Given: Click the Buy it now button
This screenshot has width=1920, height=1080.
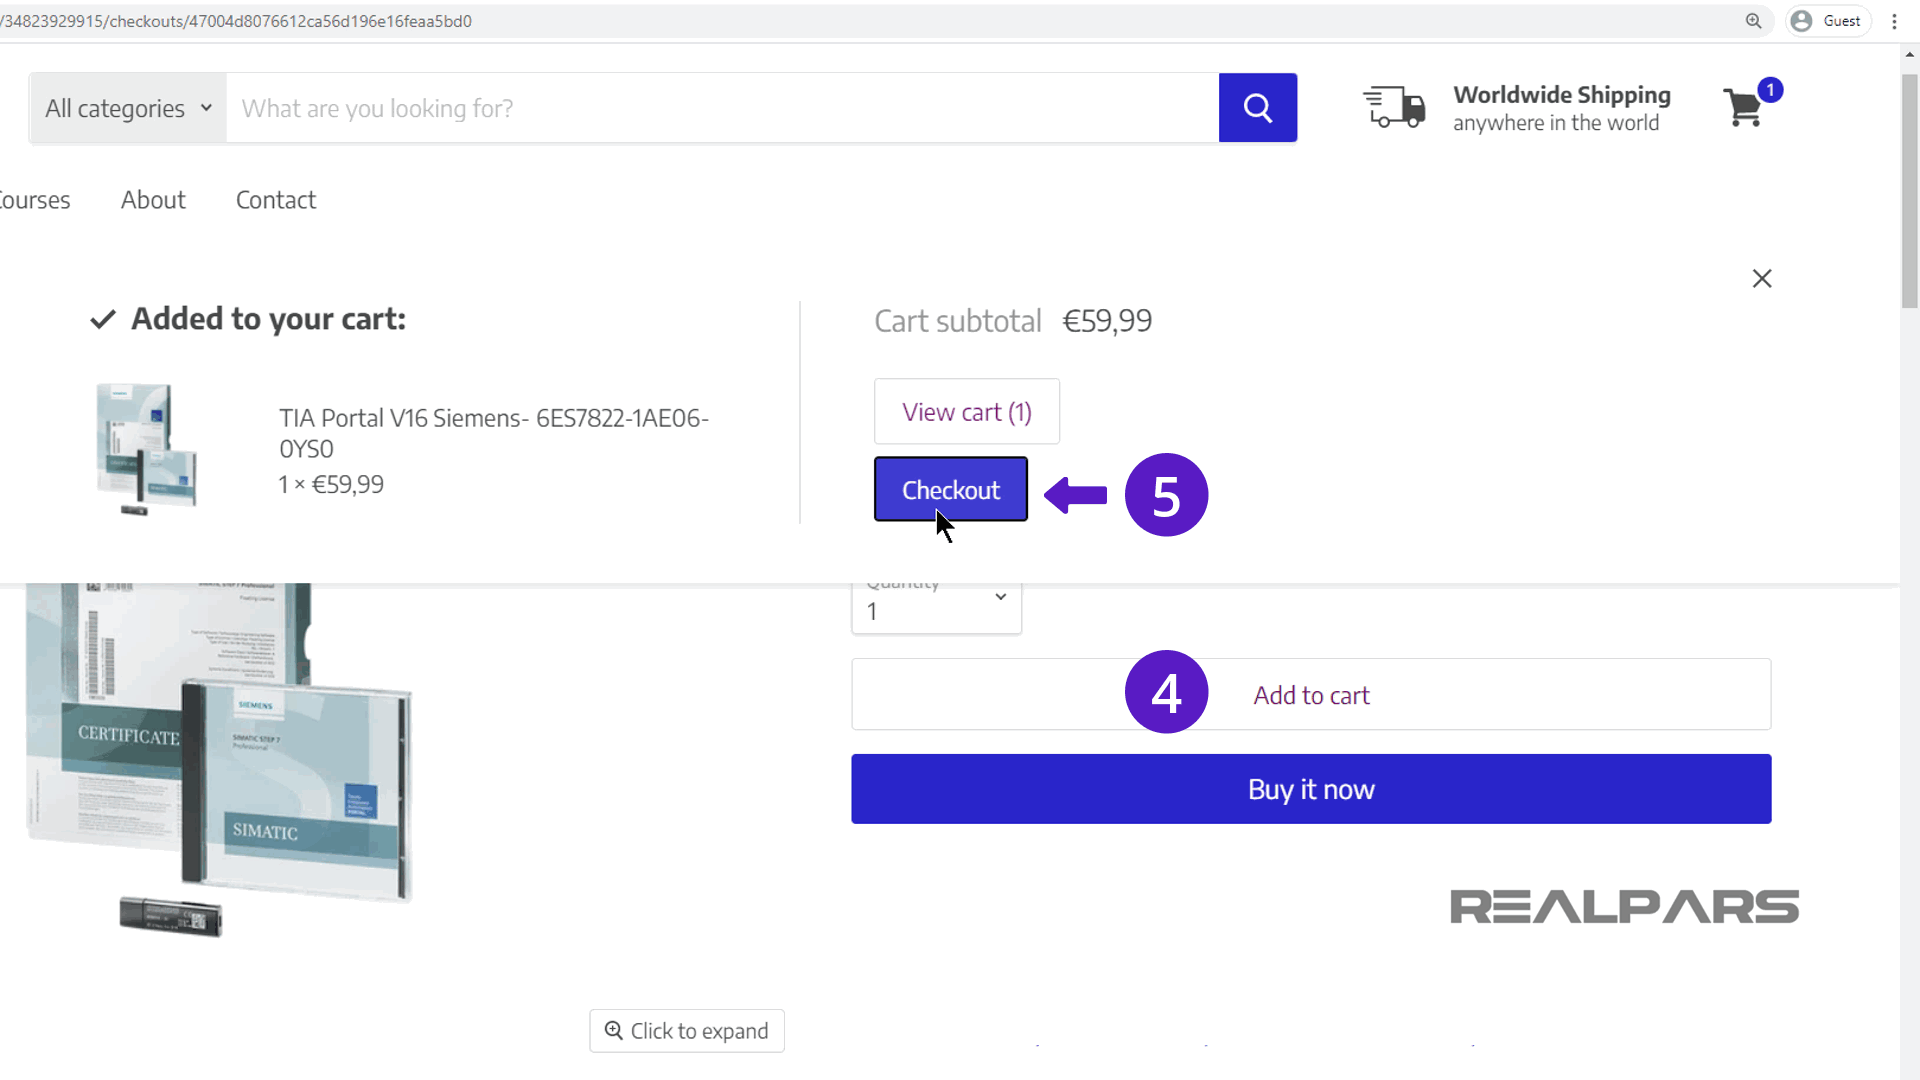Looking at the screenshot, I should [x=1311, y=789].
